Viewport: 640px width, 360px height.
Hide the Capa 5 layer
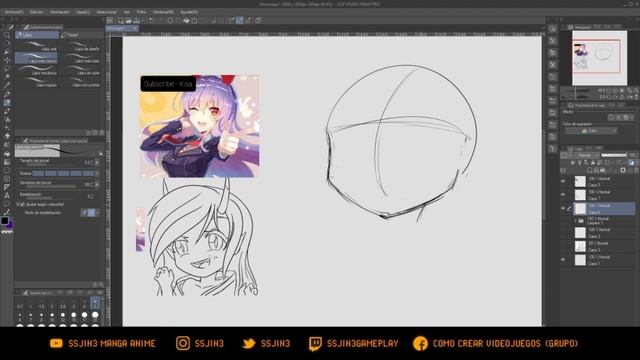(x=563, y=181)
